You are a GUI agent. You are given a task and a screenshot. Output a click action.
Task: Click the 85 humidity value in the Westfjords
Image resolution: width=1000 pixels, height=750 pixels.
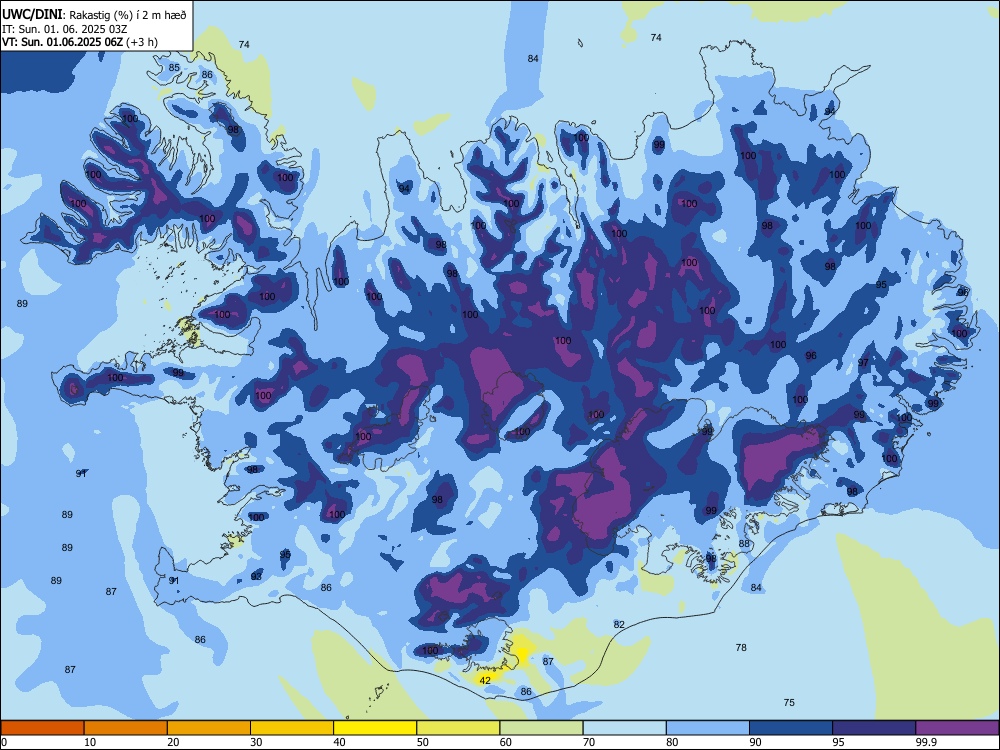pos(174,68)
